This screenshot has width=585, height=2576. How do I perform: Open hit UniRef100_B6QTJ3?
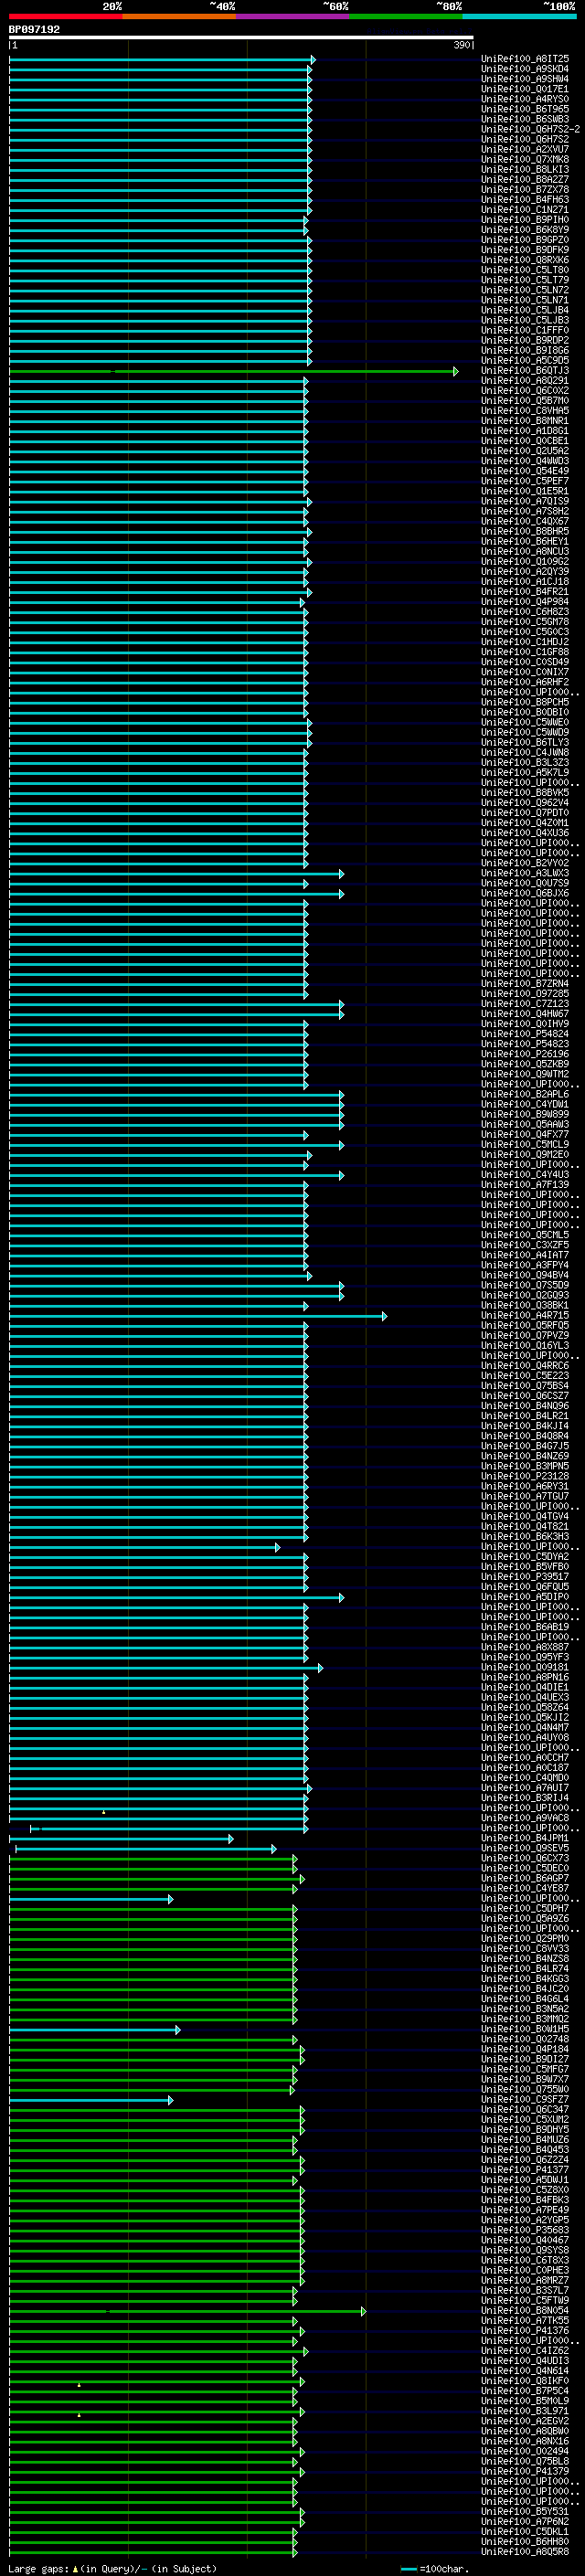(525, 371)
